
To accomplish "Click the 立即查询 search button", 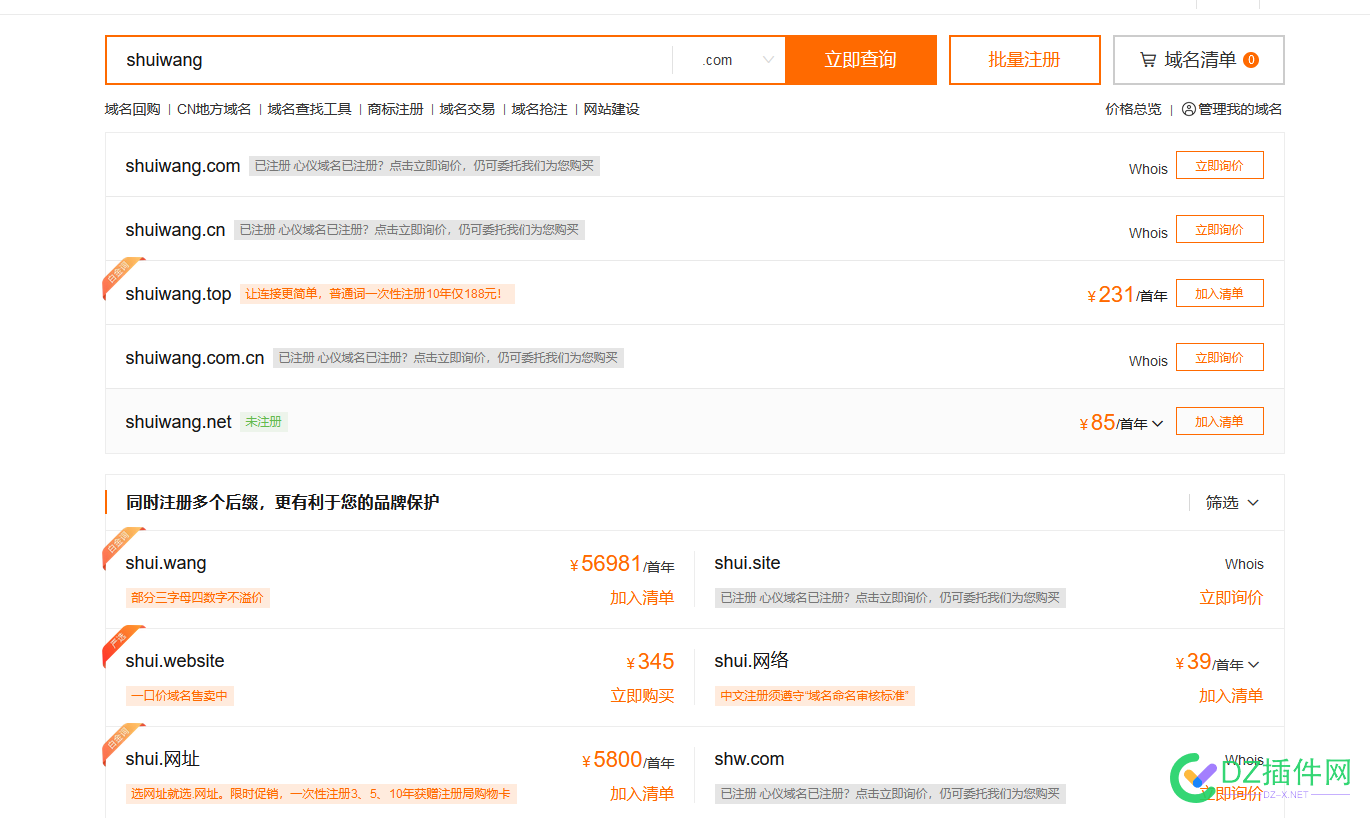I will click(x=860, y=60).
